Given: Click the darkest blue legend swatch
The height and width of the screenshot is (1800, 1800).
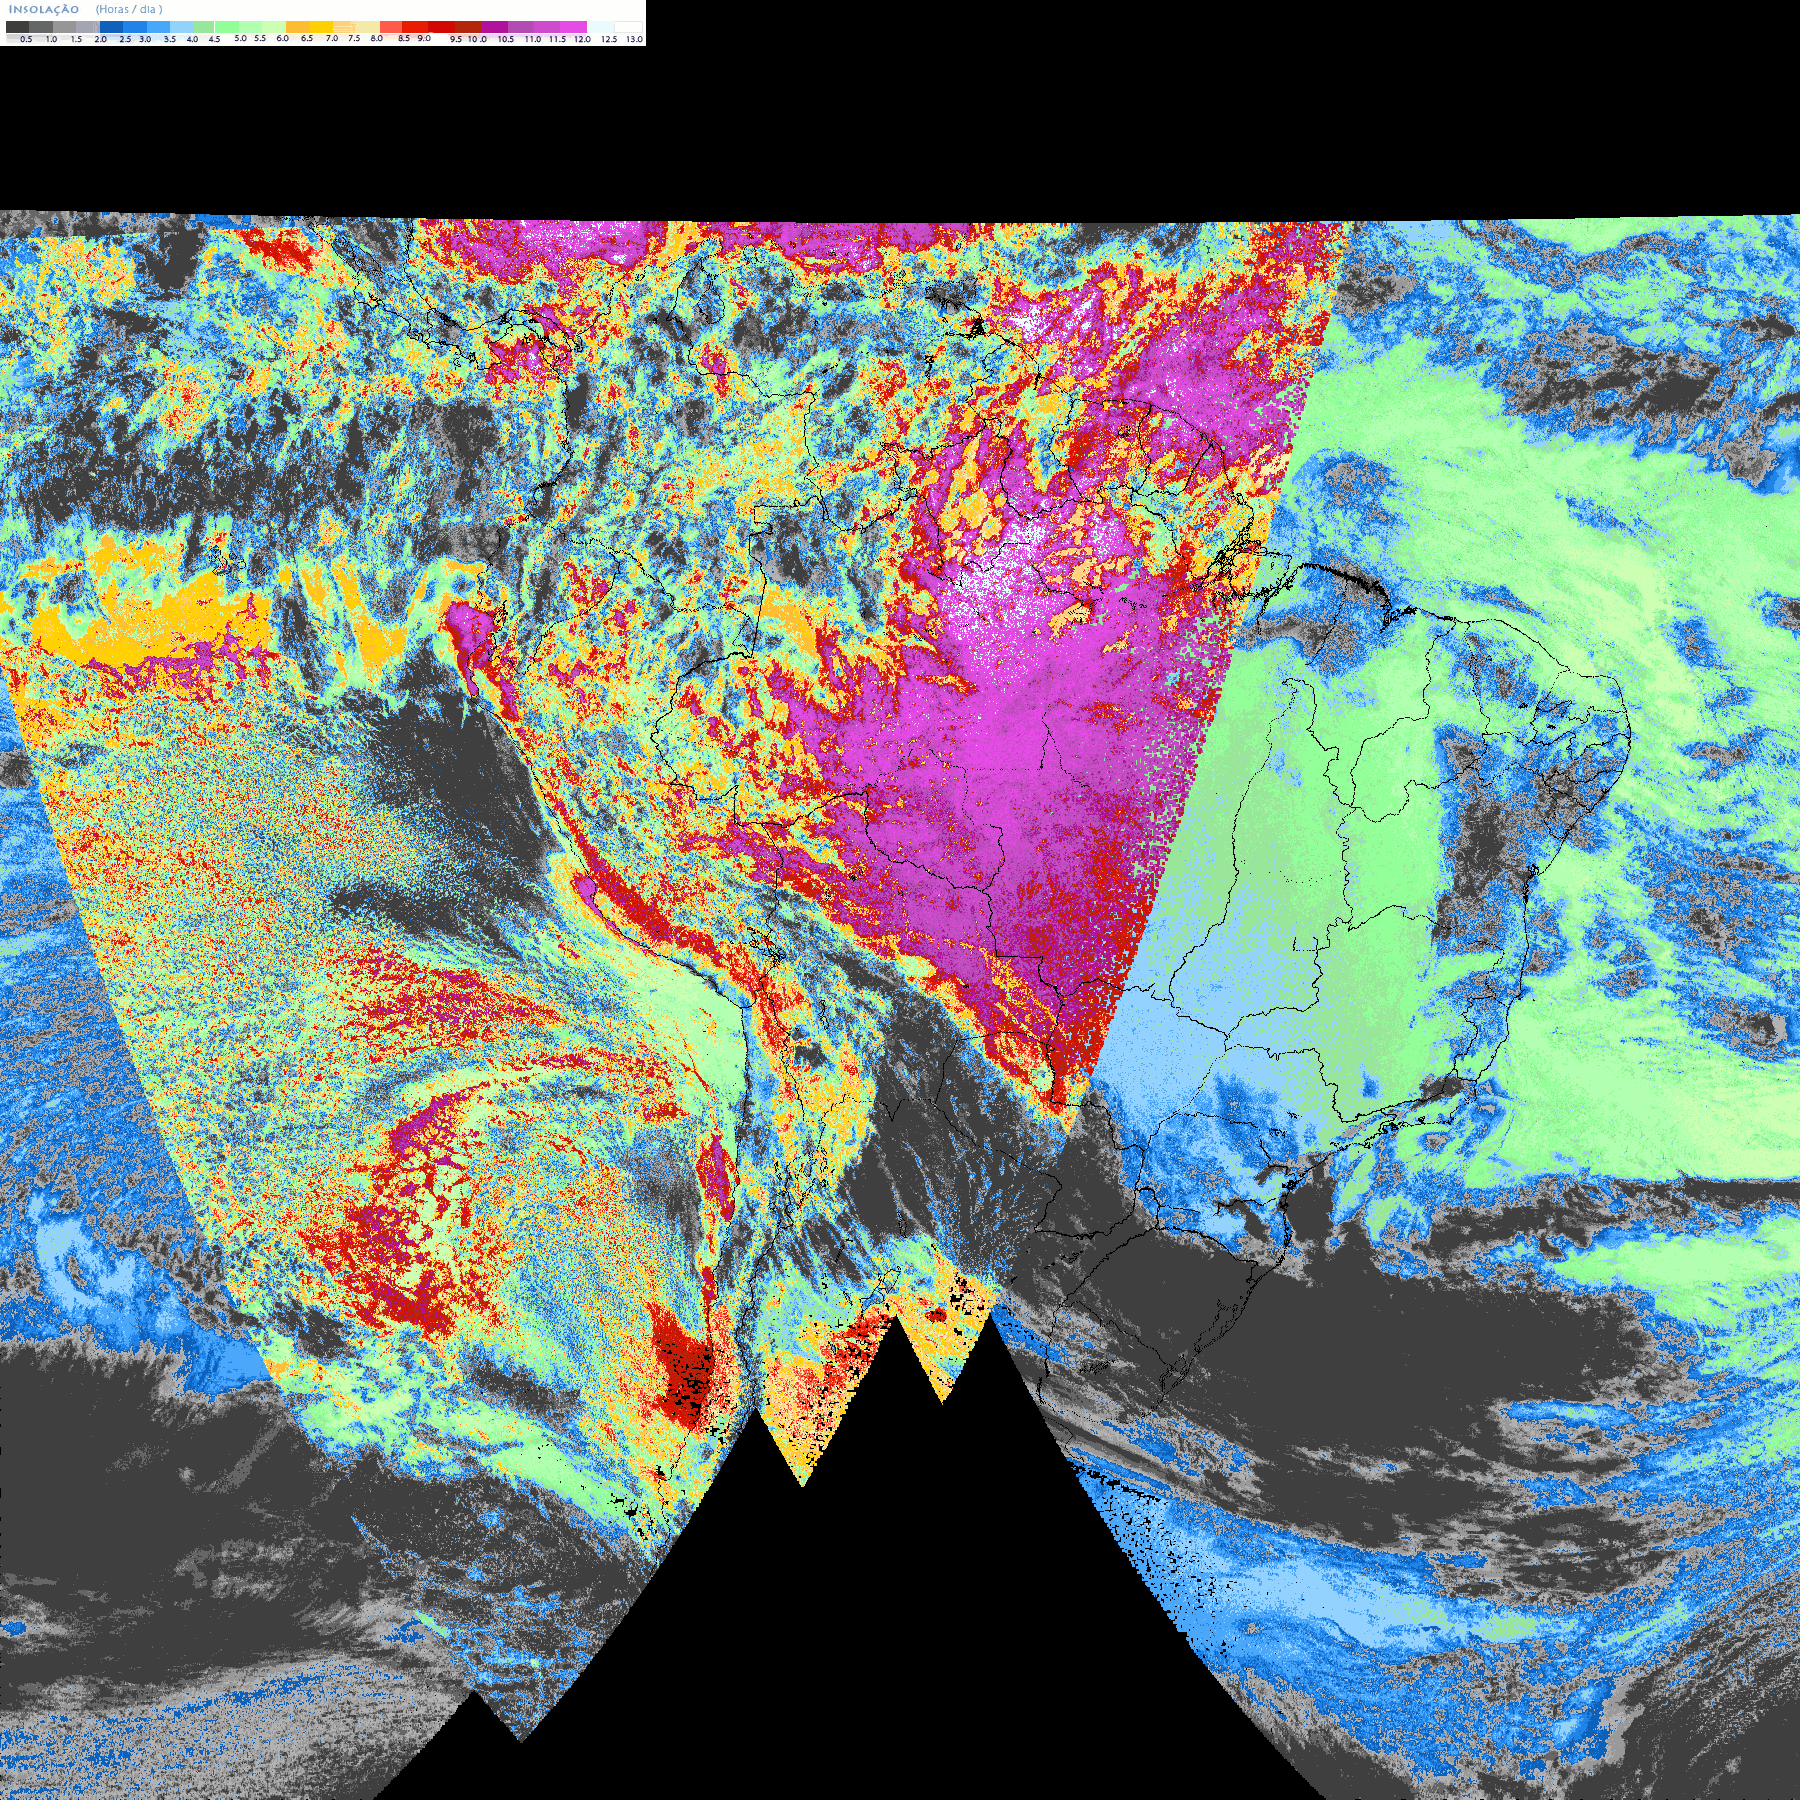Looking at the screenshot, I should point(111,27).
